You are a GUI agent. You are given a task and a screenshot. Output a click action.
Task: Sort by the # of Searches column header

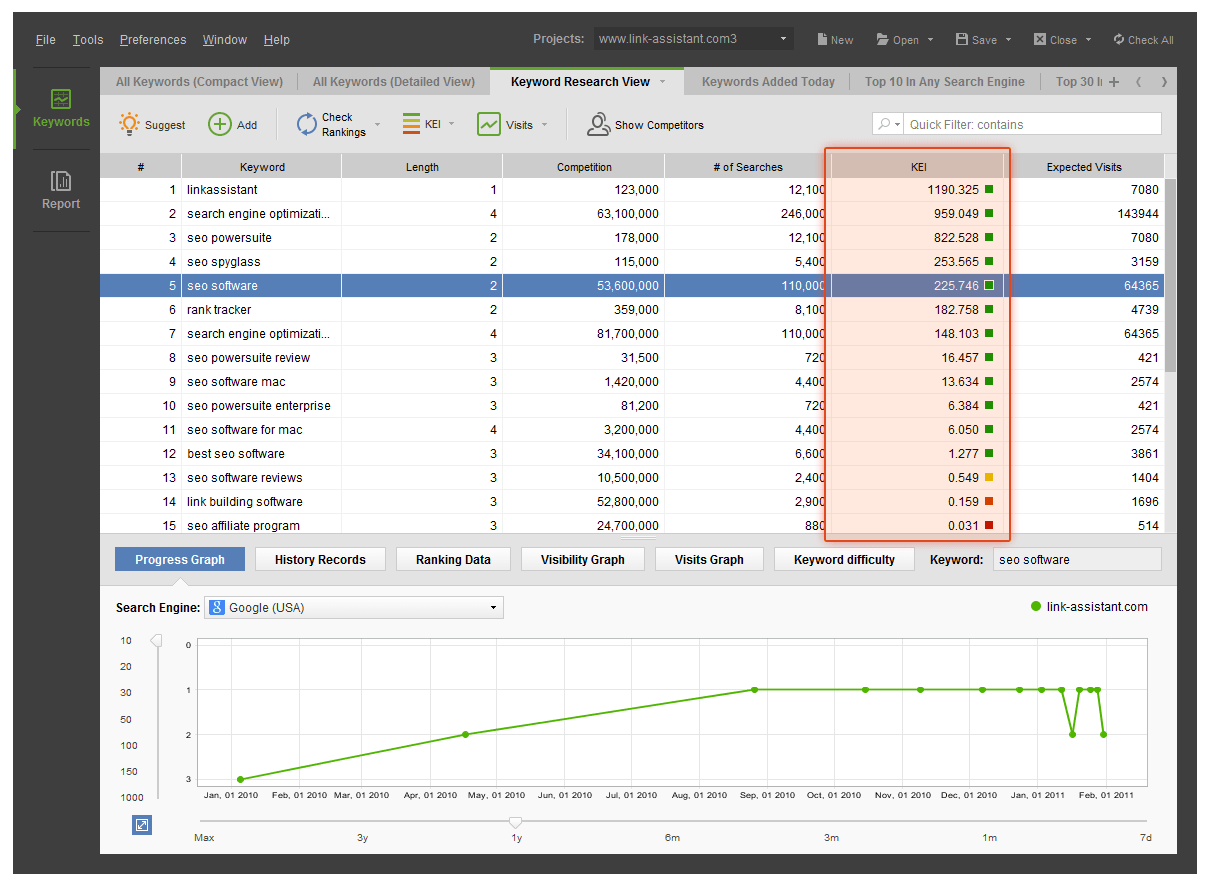pyautogui.click(x=747, y=167)
